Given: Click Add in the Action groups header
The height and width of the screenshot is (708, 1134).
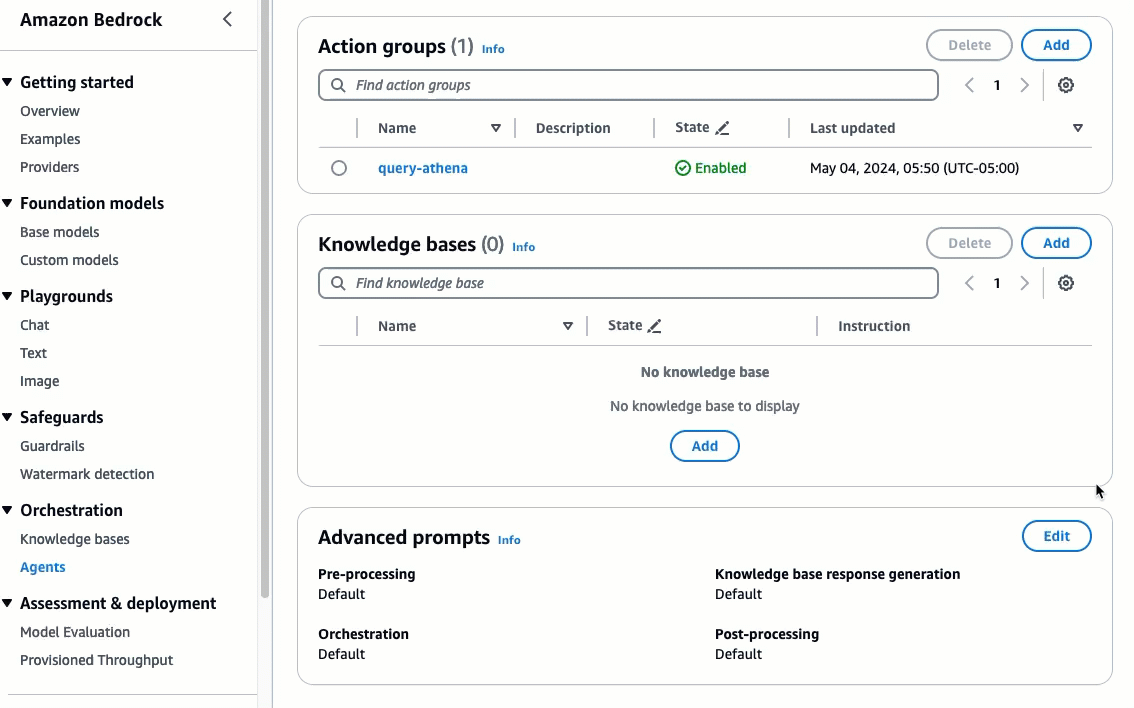Looking at the screenshot, I should click(1056, 45).
